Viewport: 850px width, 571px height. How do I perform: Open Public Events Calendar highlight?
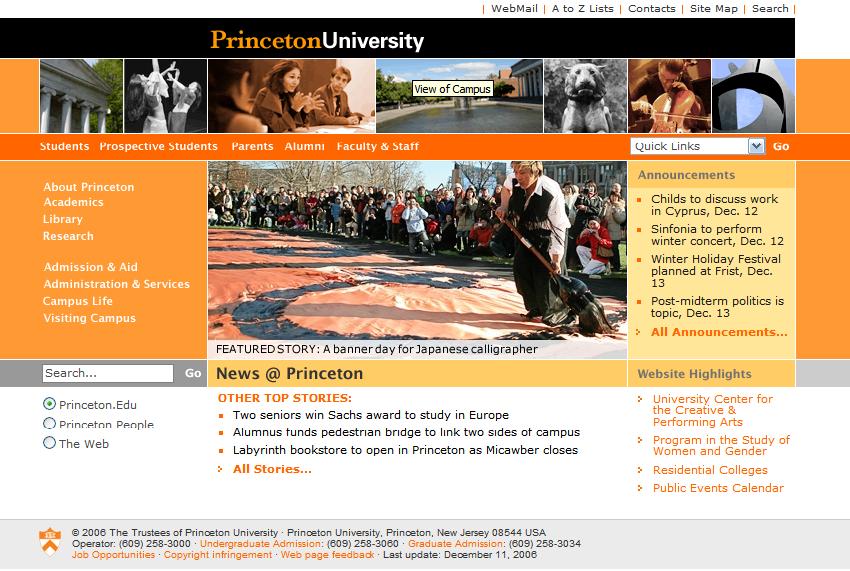[x=718, y=488]
